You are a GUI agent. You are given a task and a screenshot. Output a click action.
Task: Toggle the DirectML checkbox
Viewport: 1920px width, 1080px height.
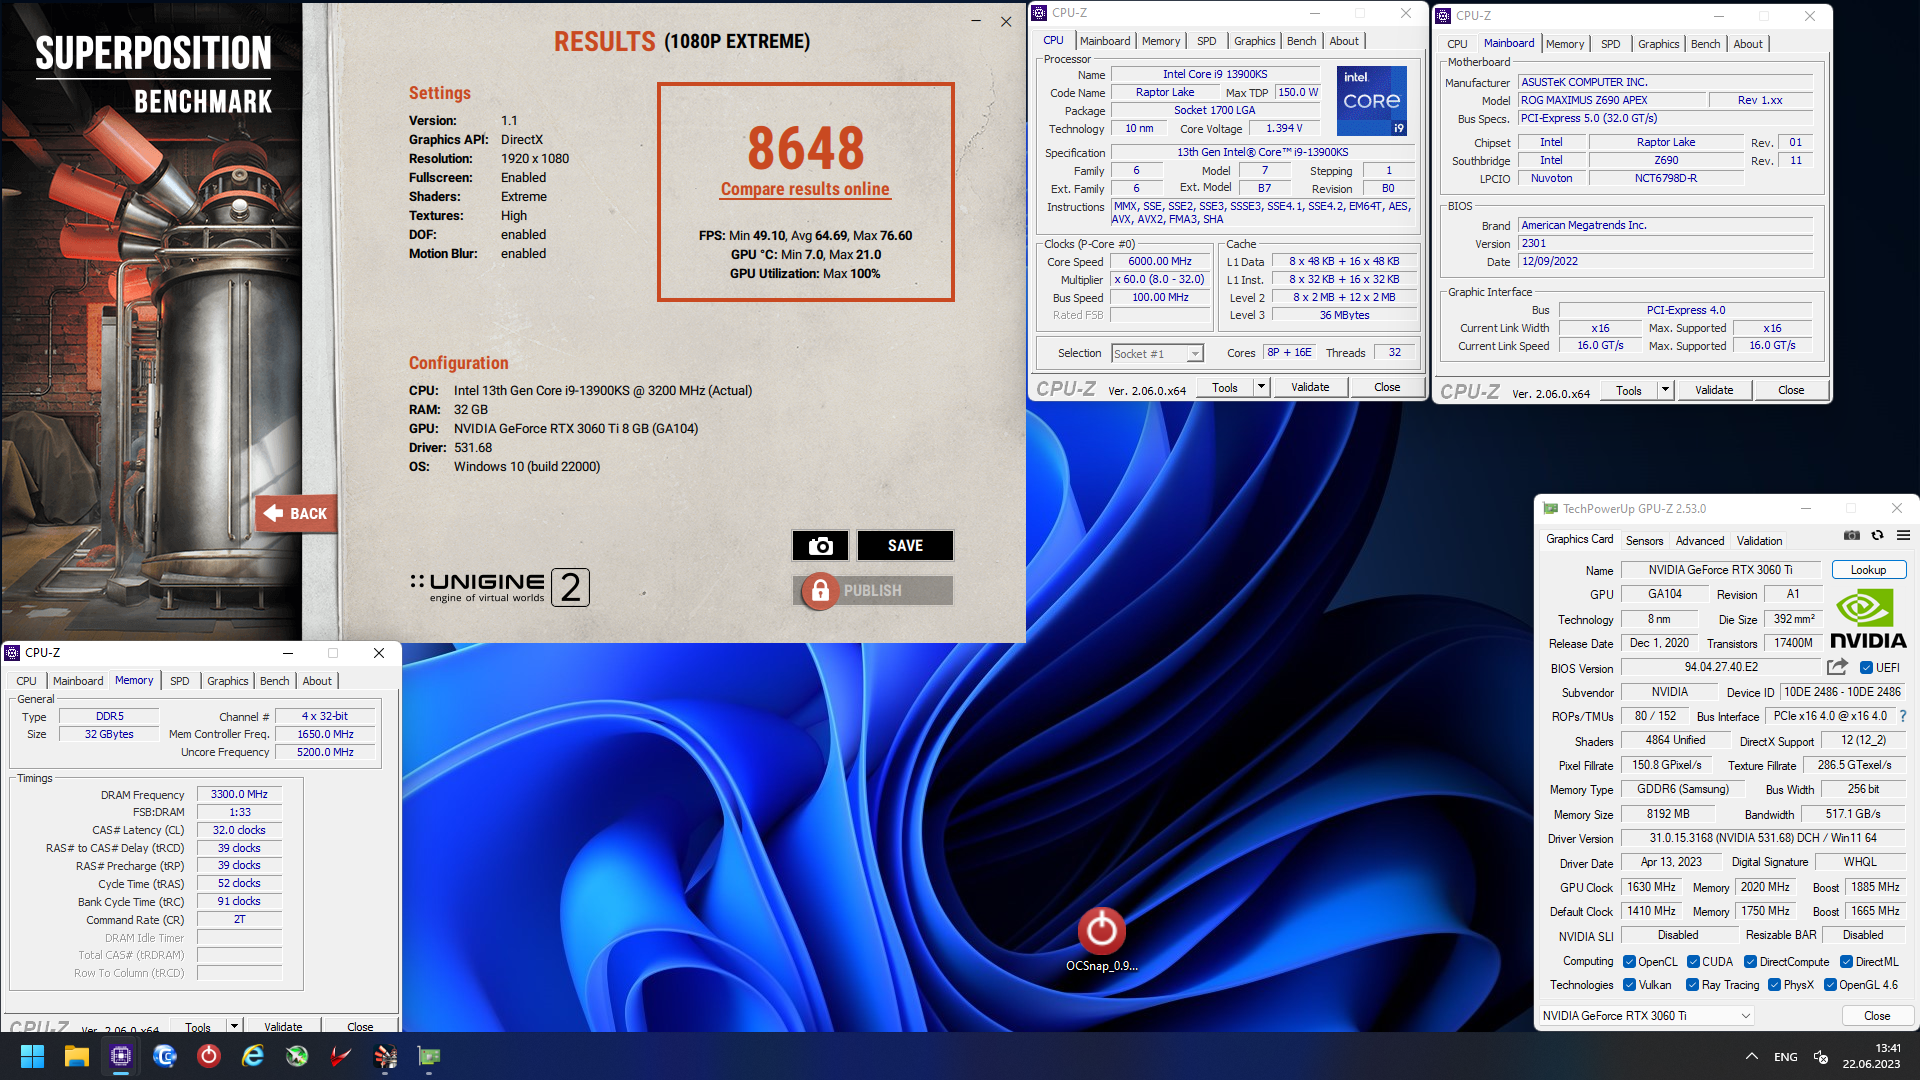pyautogui.click(x=1846, y=962)
